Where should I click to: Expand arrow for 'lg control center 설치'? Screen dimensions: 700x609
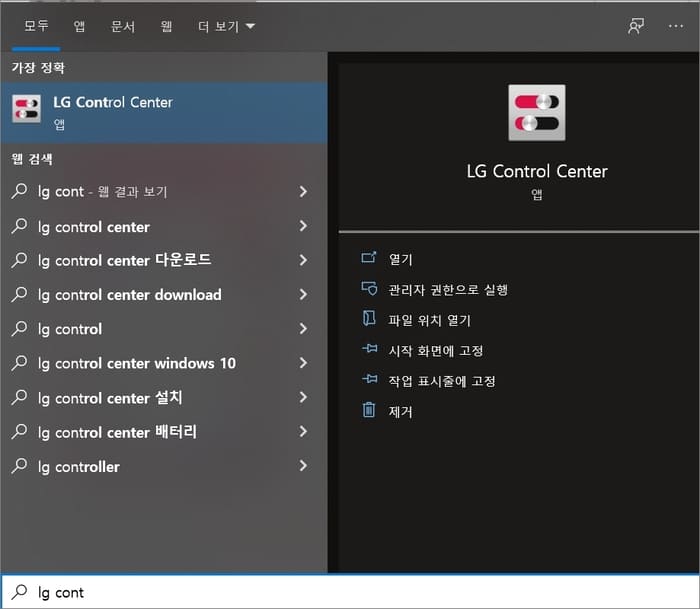click(303, 397)
